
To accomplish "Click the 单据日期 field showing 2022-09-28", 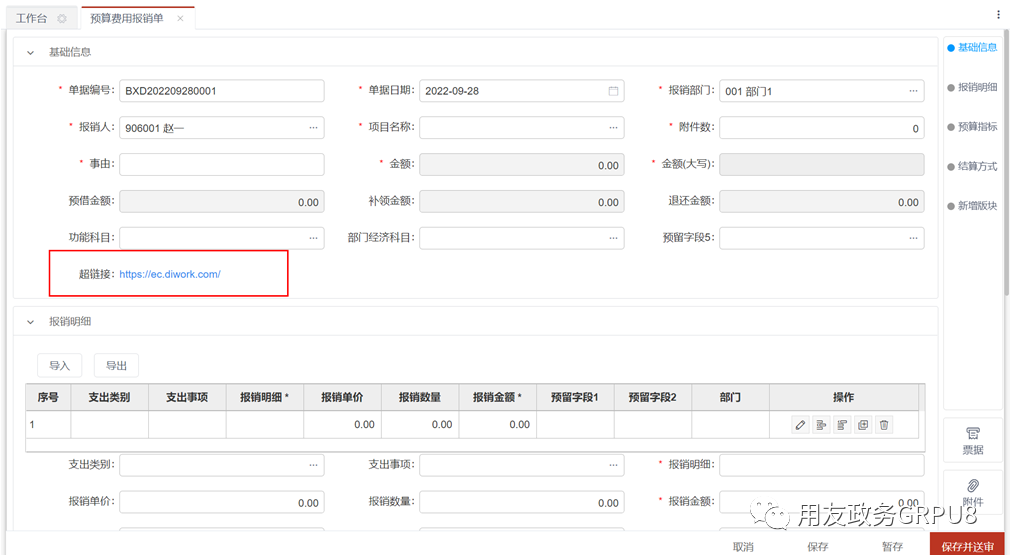I will click(x=522, y=91).
